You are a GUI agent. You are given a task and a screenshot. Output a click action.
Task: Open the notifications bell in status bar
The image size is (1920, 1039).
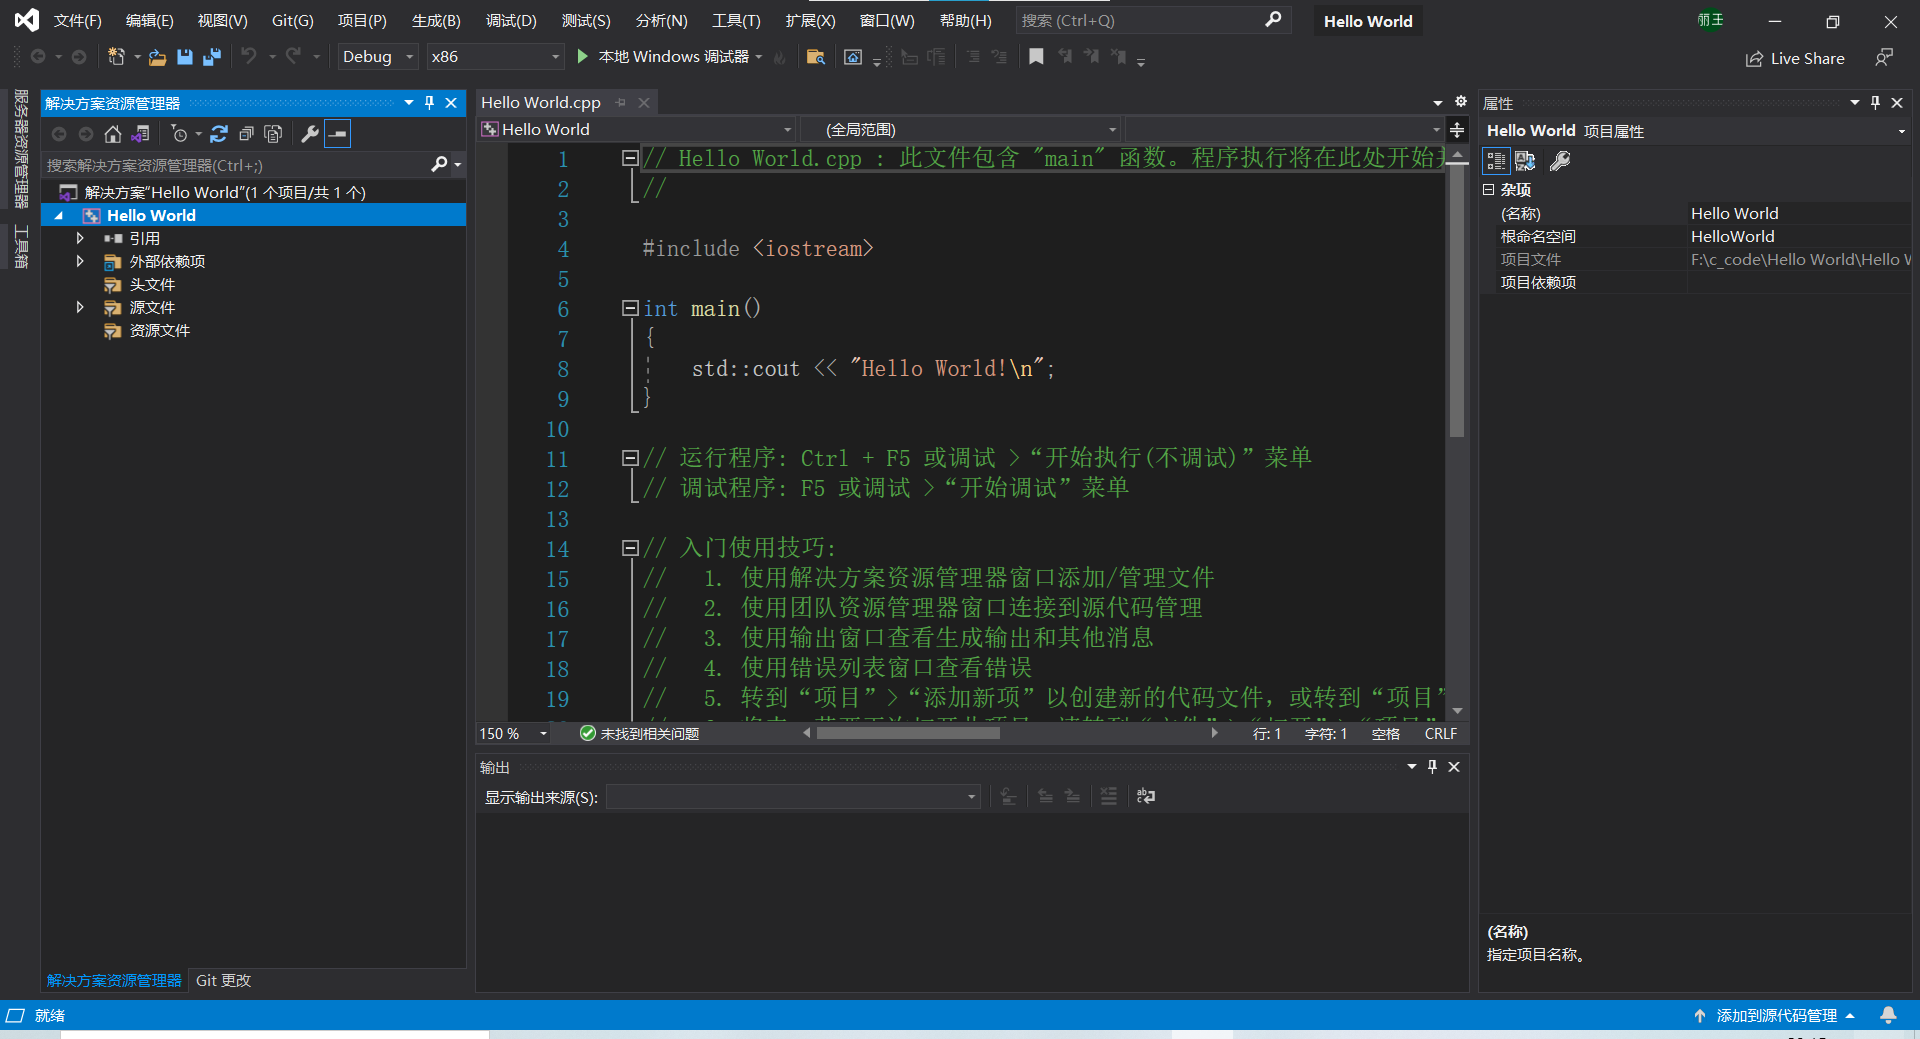click(1888, 1015)
